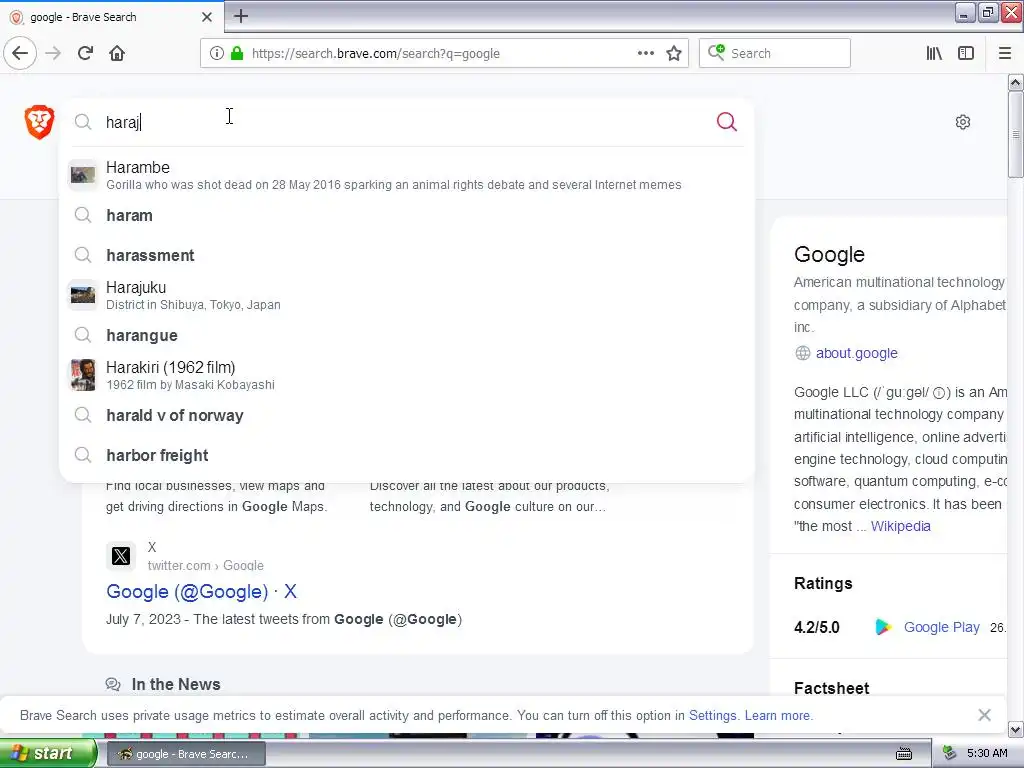
Task: Open the Wikipedia link in Google infobox
Action: pyautogui.click(x=901, y=526)
